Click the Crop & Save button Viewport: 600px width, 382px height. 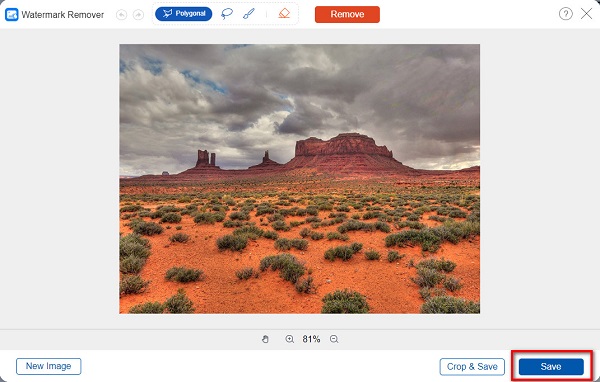coord(472,367)
